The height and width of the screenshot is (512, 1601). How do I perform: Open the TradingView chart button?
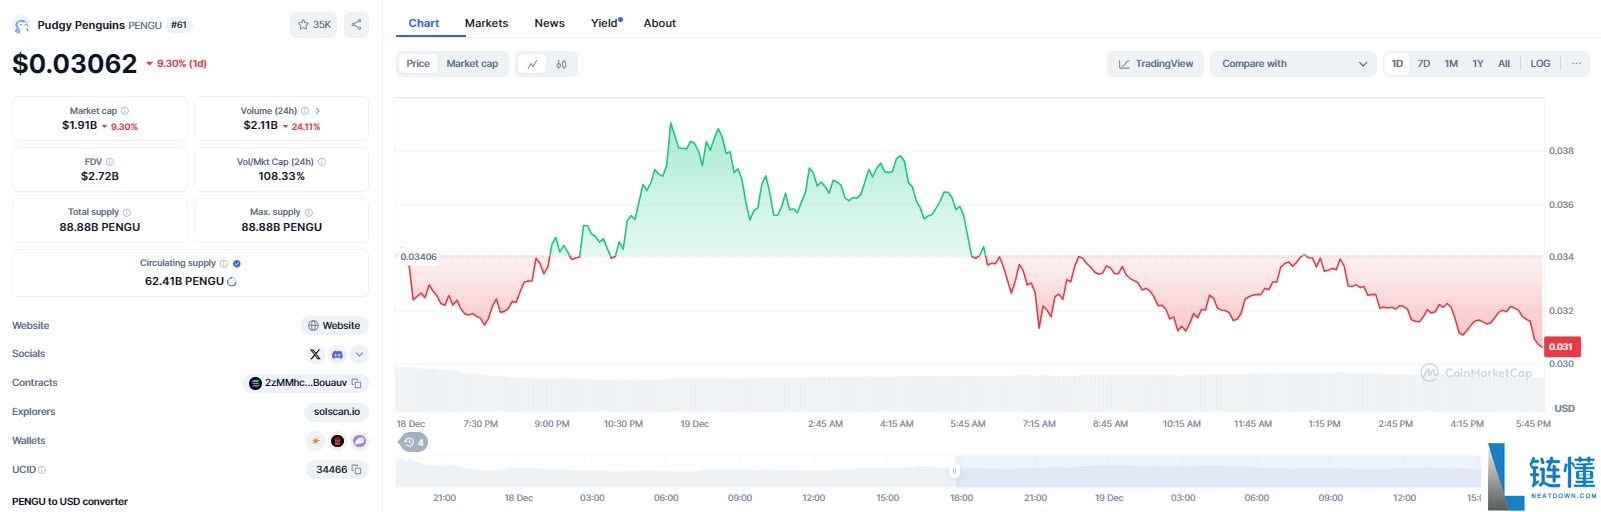(x=1155, y=64)
